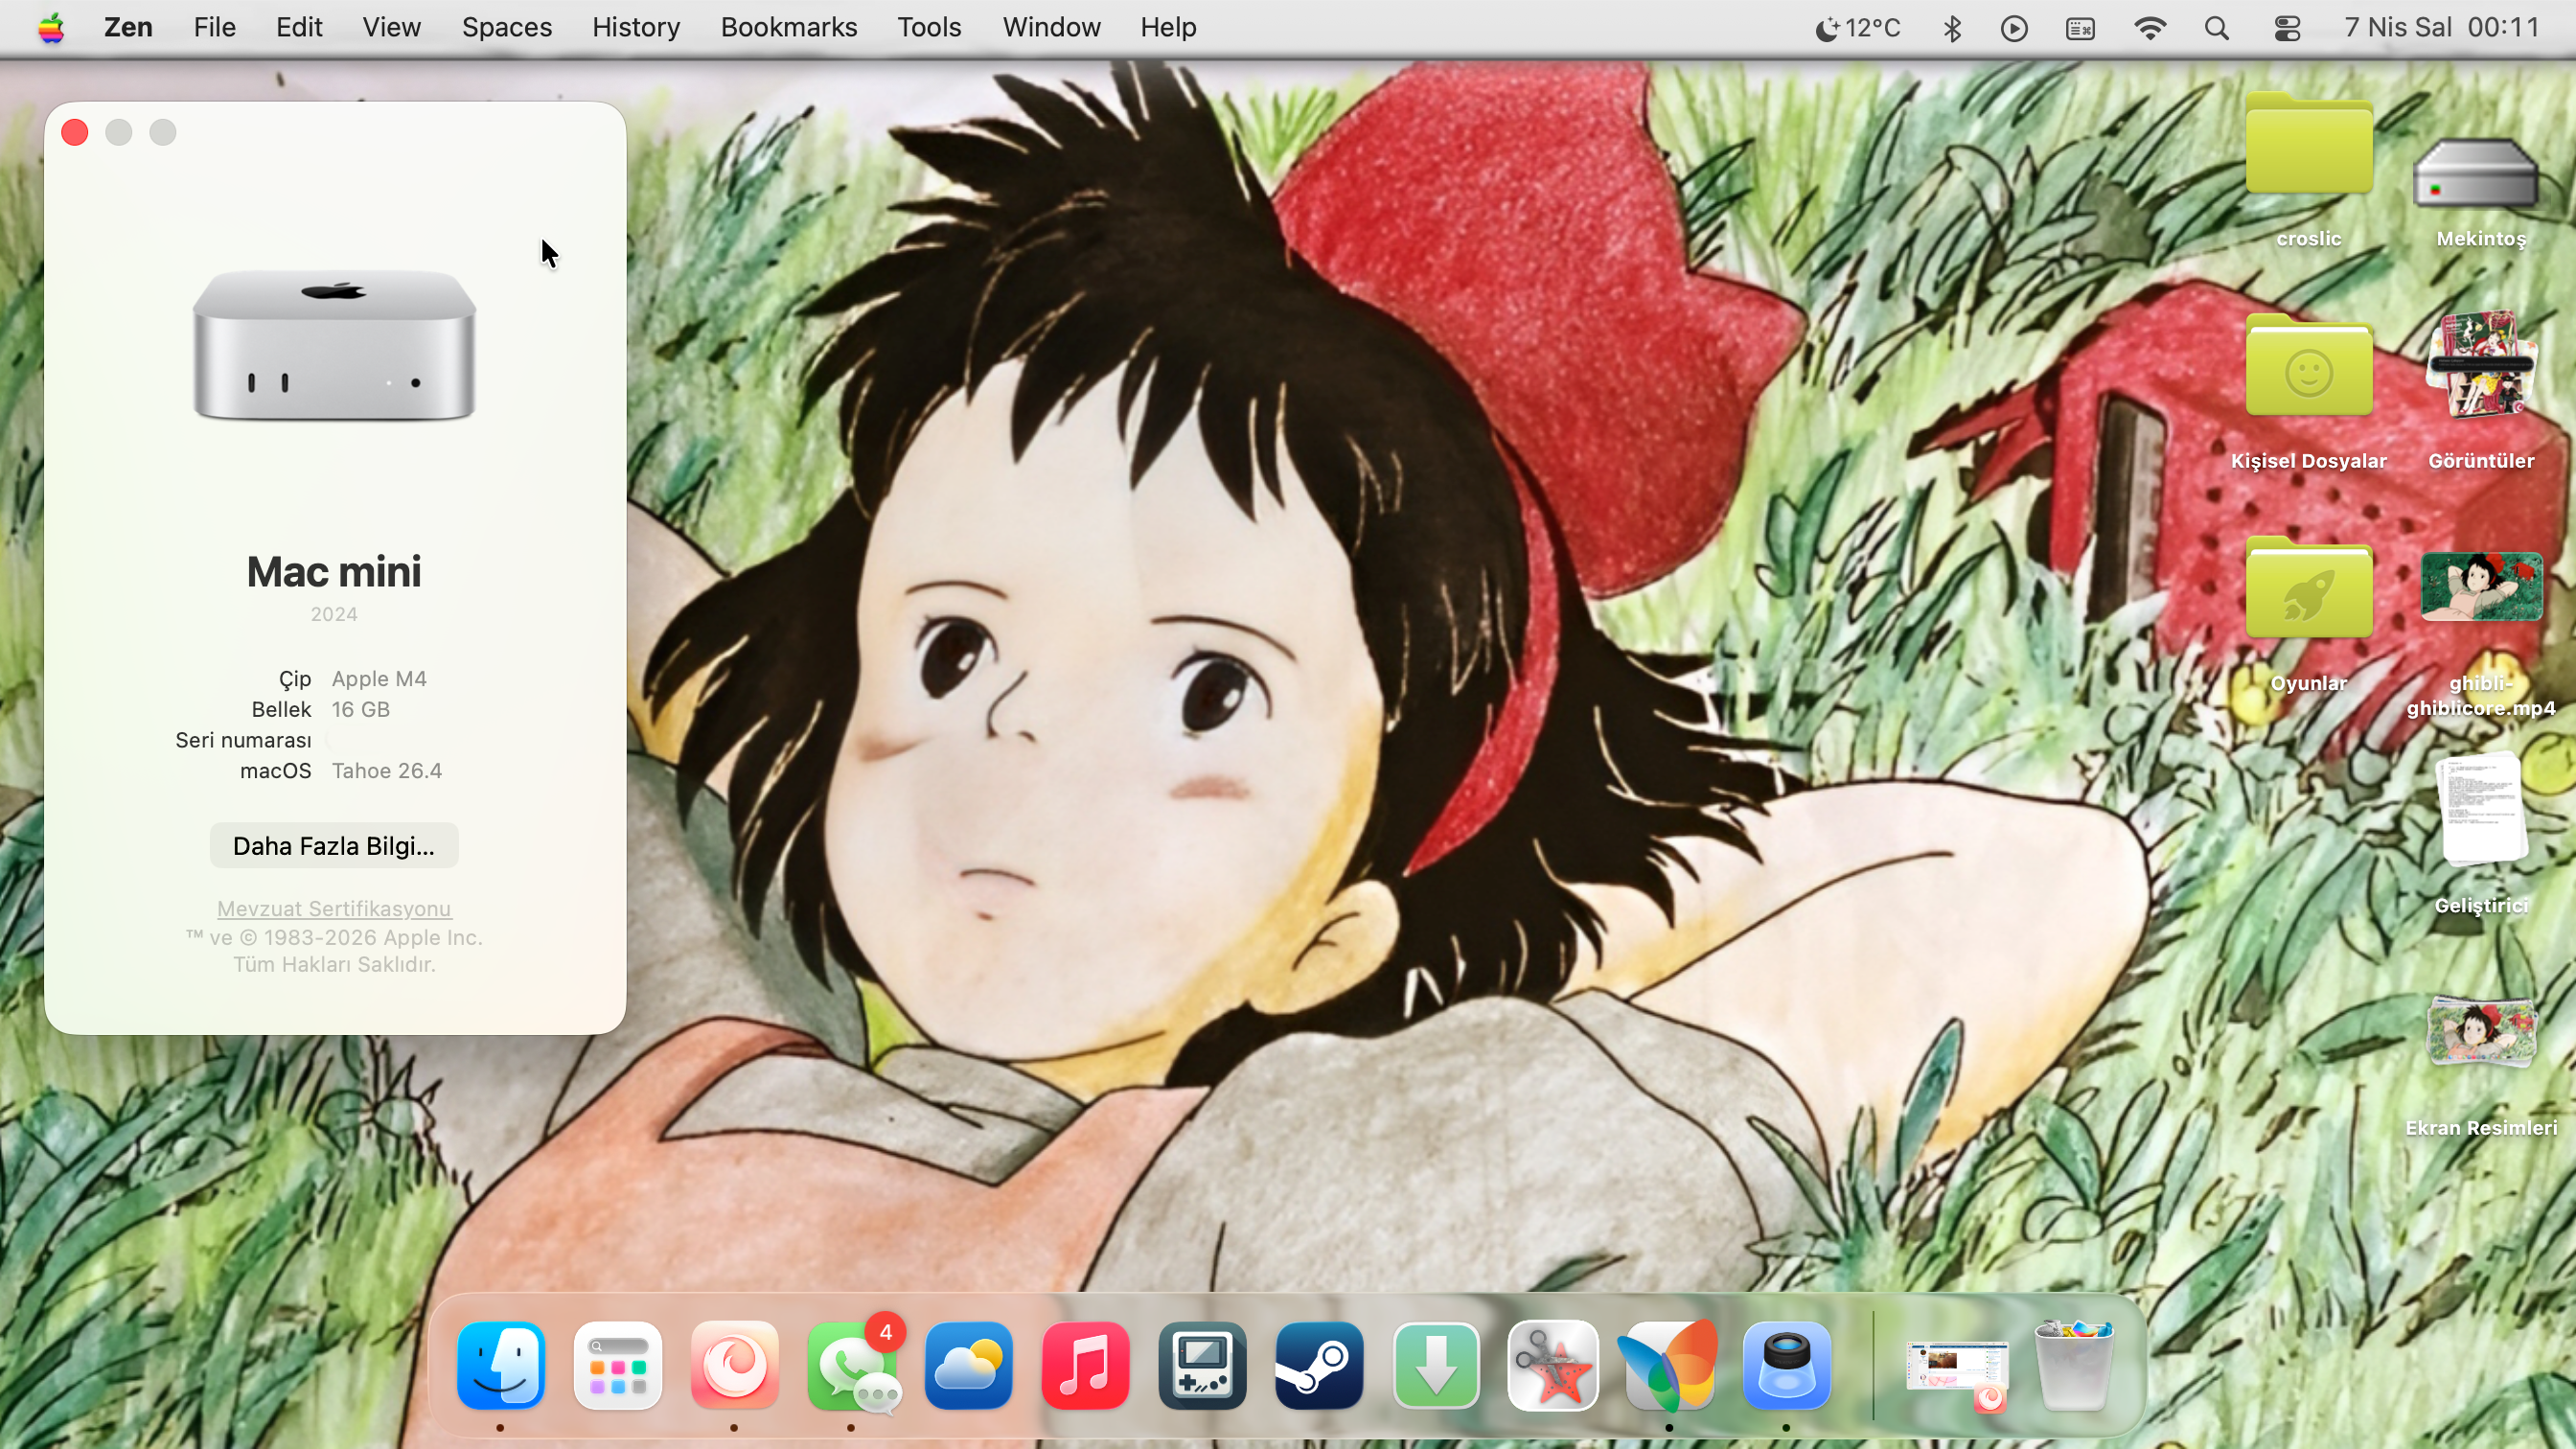Image resolution: width=2576 pixels, height=1449 pixels.
Task: Click the 16 GB memory value
Action: click(361, 710)
